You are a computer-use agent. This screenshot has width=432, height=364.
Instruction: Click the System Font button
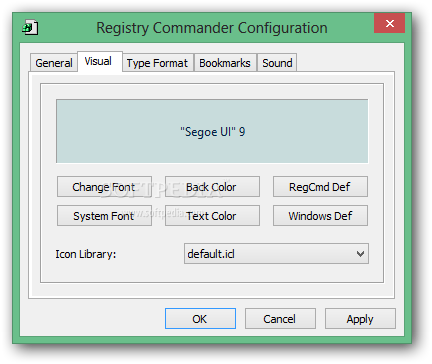pyautogui.click(x=104, y=216)
